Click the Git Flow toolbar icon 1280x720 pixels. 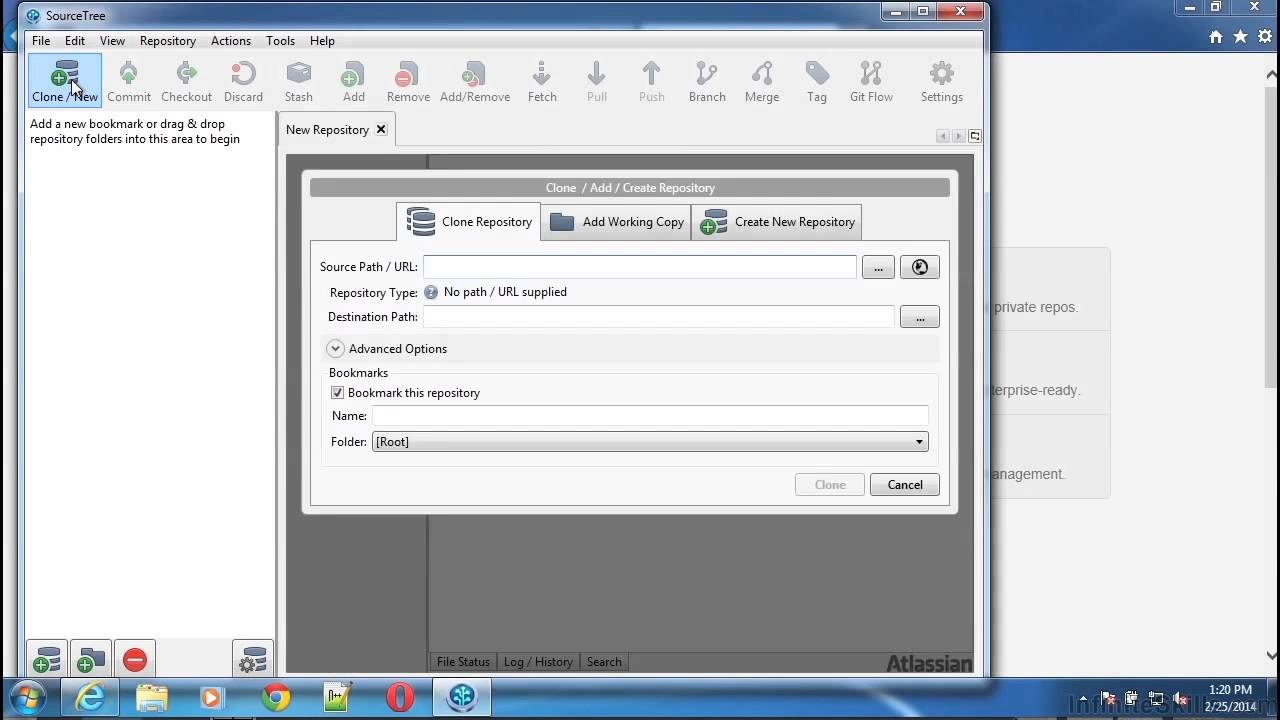point(871,81)
